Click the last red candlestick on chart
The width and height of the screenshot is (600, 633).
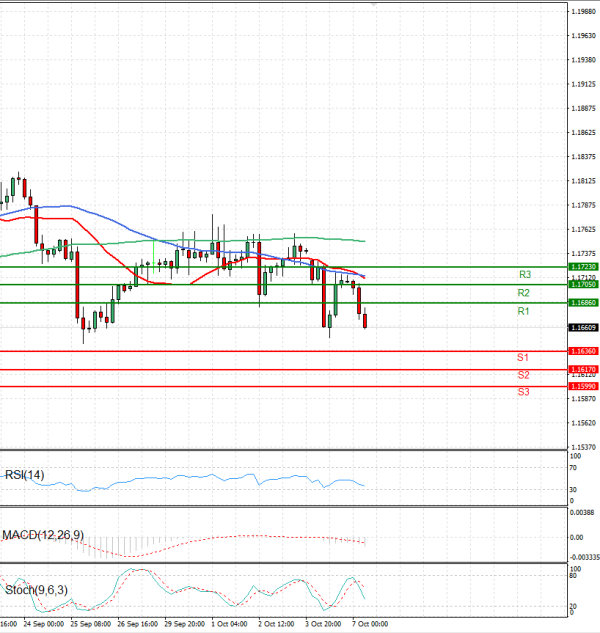click(365, 321)
